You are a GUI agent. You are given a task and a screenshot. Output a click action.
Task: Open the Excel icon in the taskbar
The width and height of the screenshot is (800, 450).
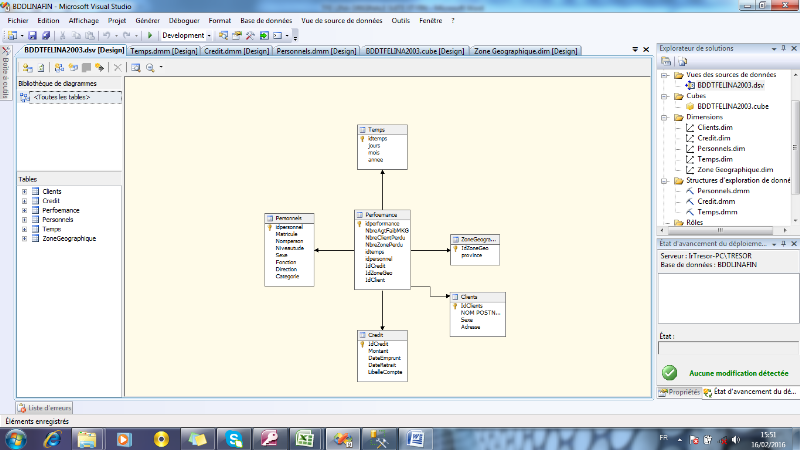click(x=305, y=439)
